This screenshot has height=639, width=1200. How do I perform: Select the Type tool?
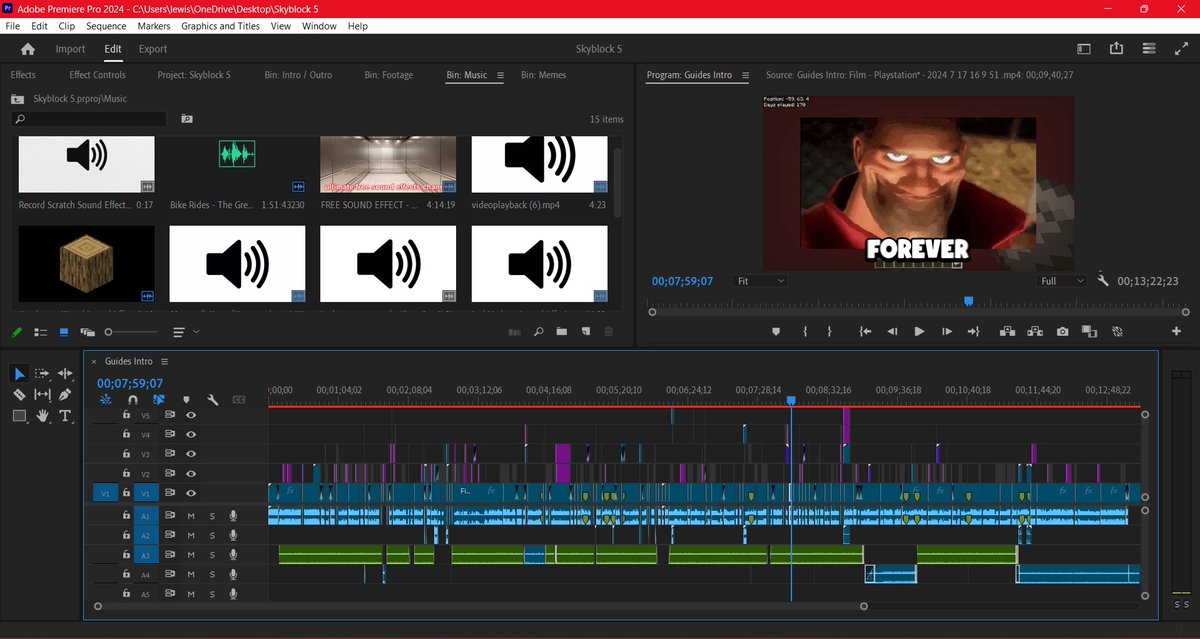pos(66,416)
